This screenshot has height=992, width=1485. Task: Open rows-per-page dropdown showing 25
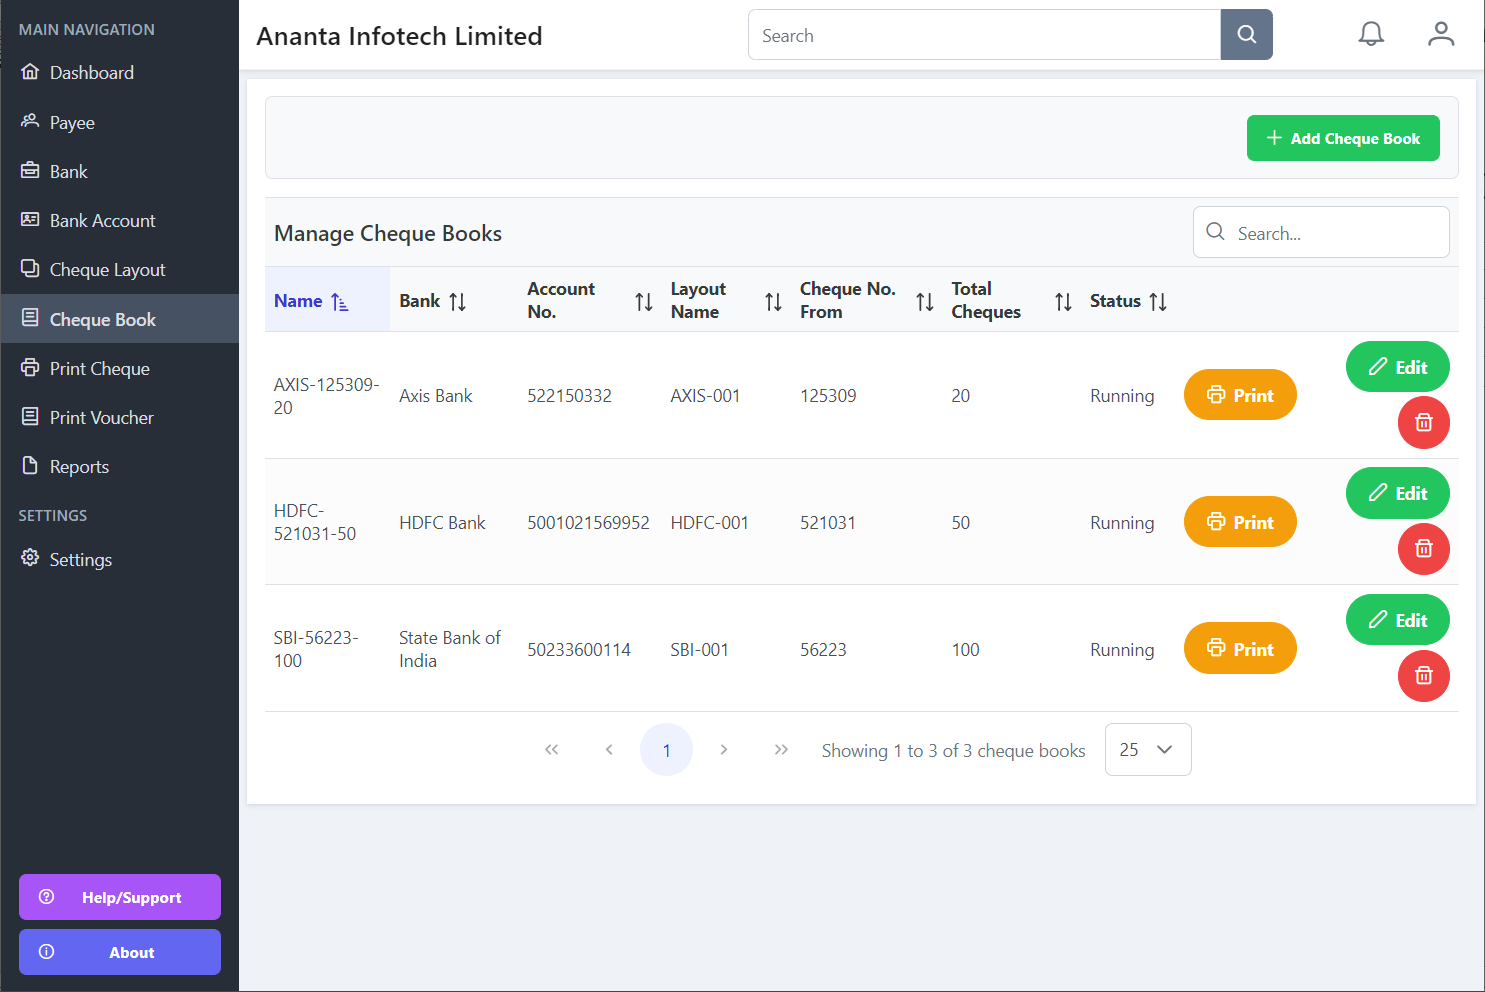[x=1148, y=750]
